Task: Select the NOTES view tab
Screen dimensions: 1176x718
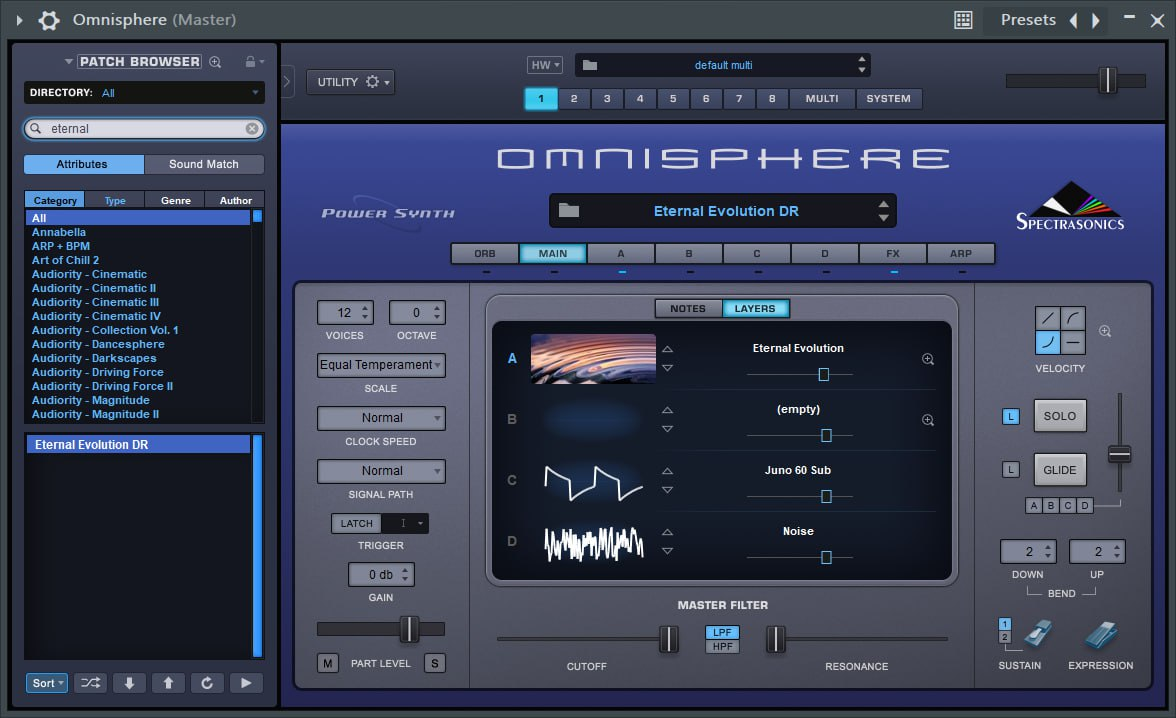Action: (688, 308)
